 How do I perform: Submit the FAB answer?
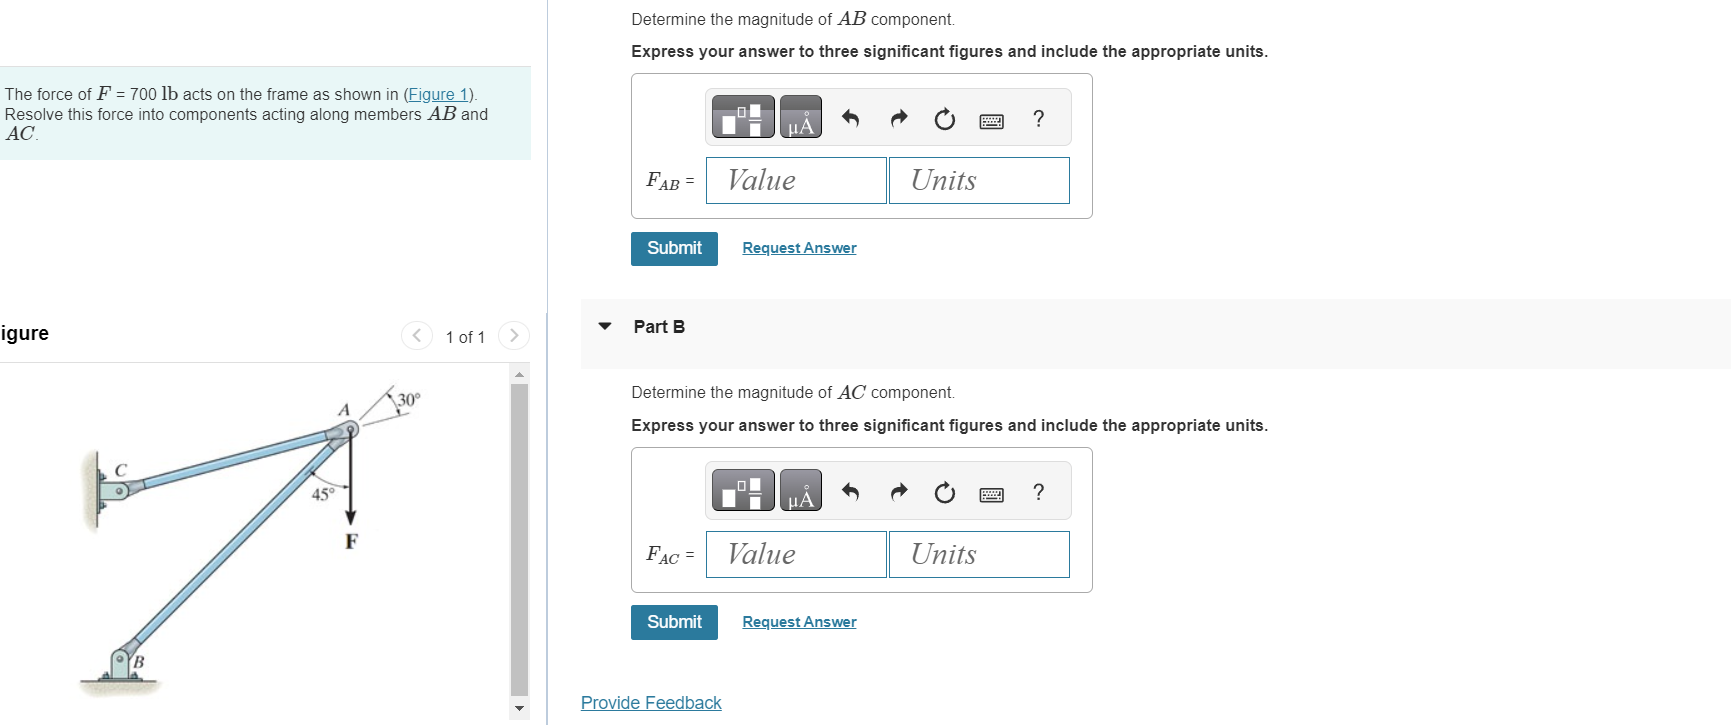point(673,248)
